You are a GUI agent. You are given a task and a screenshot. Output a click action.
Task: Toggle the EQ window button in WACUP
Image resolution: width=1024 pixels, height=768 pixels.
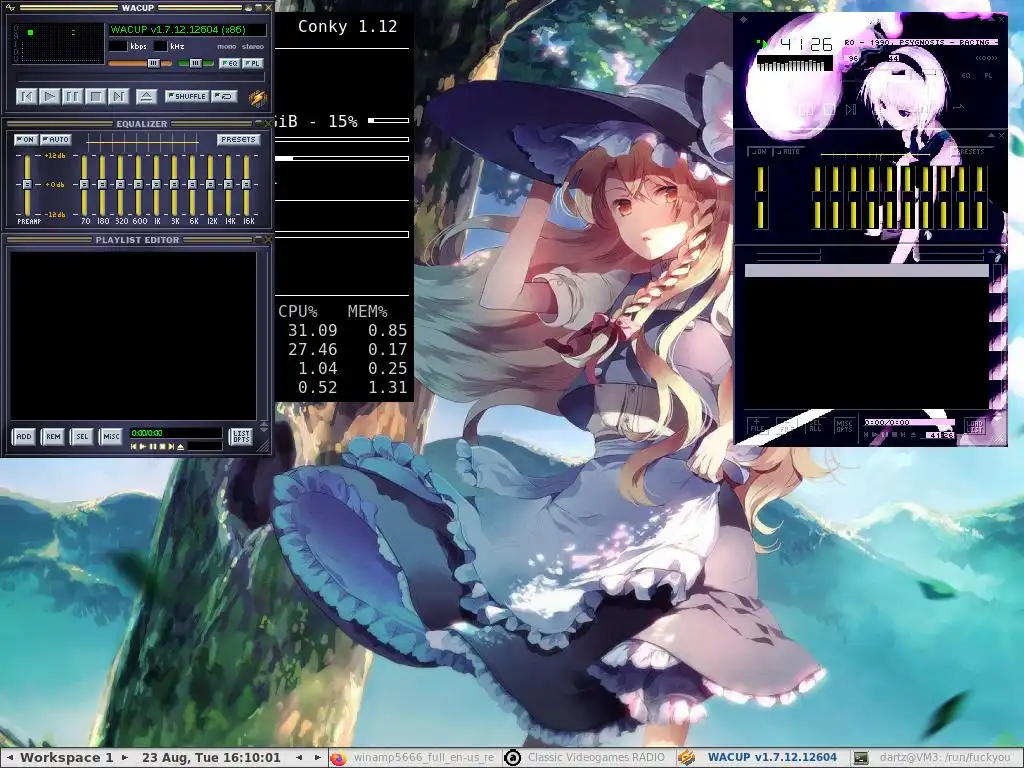(x=229, y=63)
